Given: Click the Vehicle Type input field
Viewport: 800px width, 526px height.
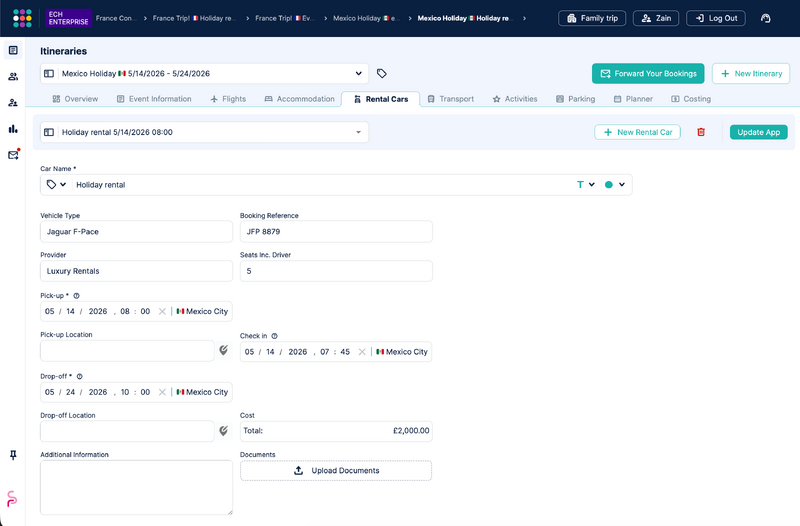Looking at the screenshot, I should (x=136, y=232).
